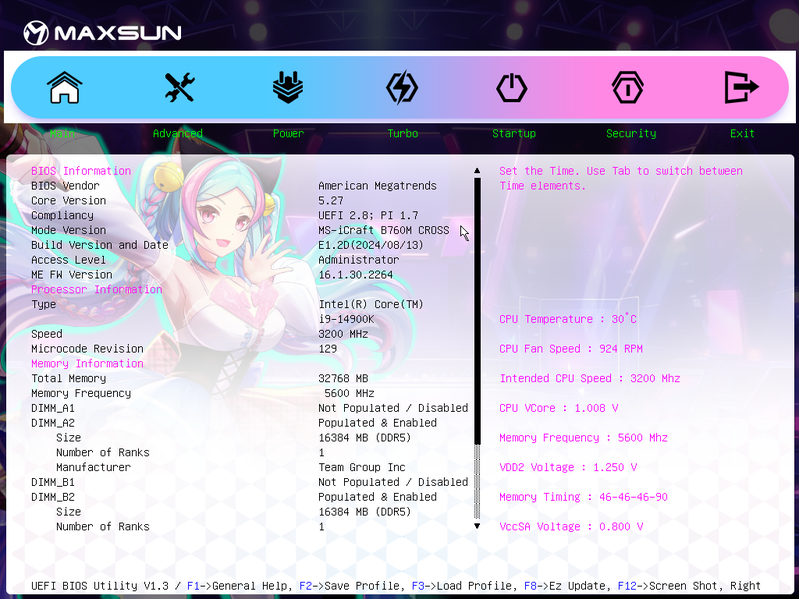
Task: Click the UEFI BIOS Utility V1.3 text
Action: tap(100, 586)
